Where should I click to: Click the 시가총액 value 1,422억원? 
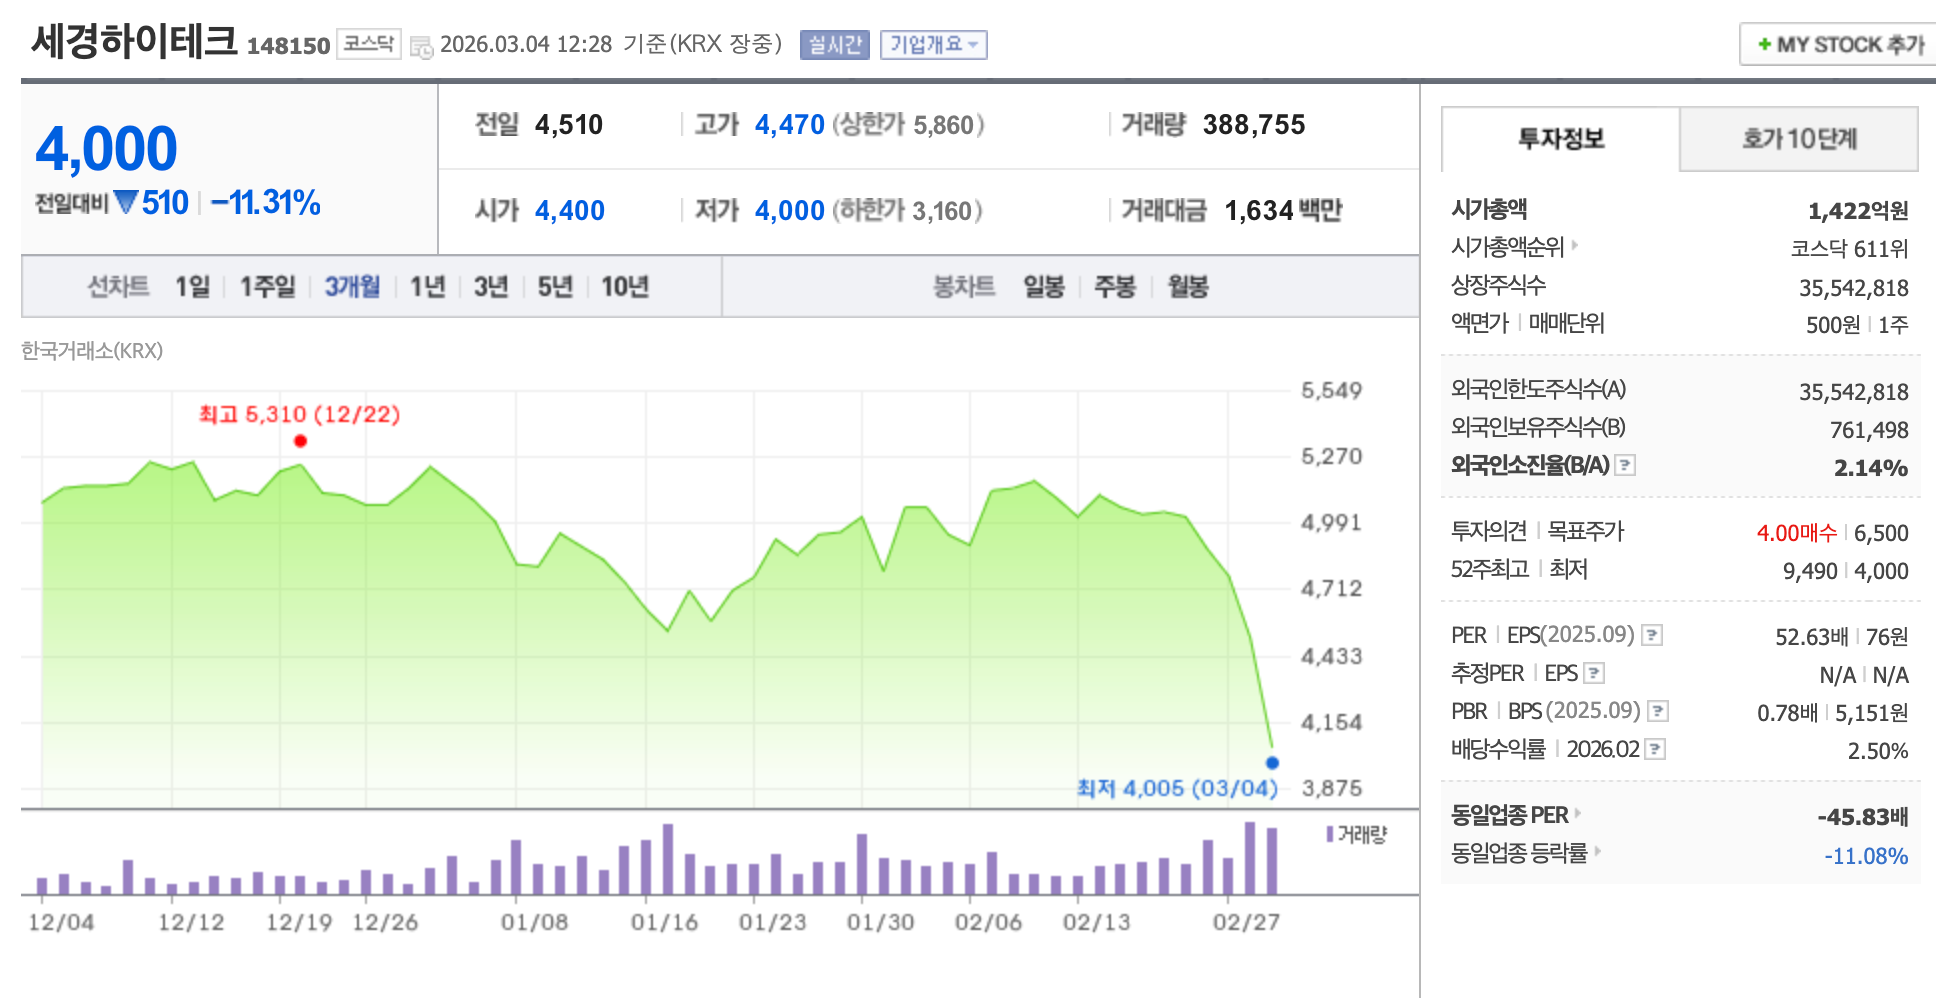(1858, 211)
